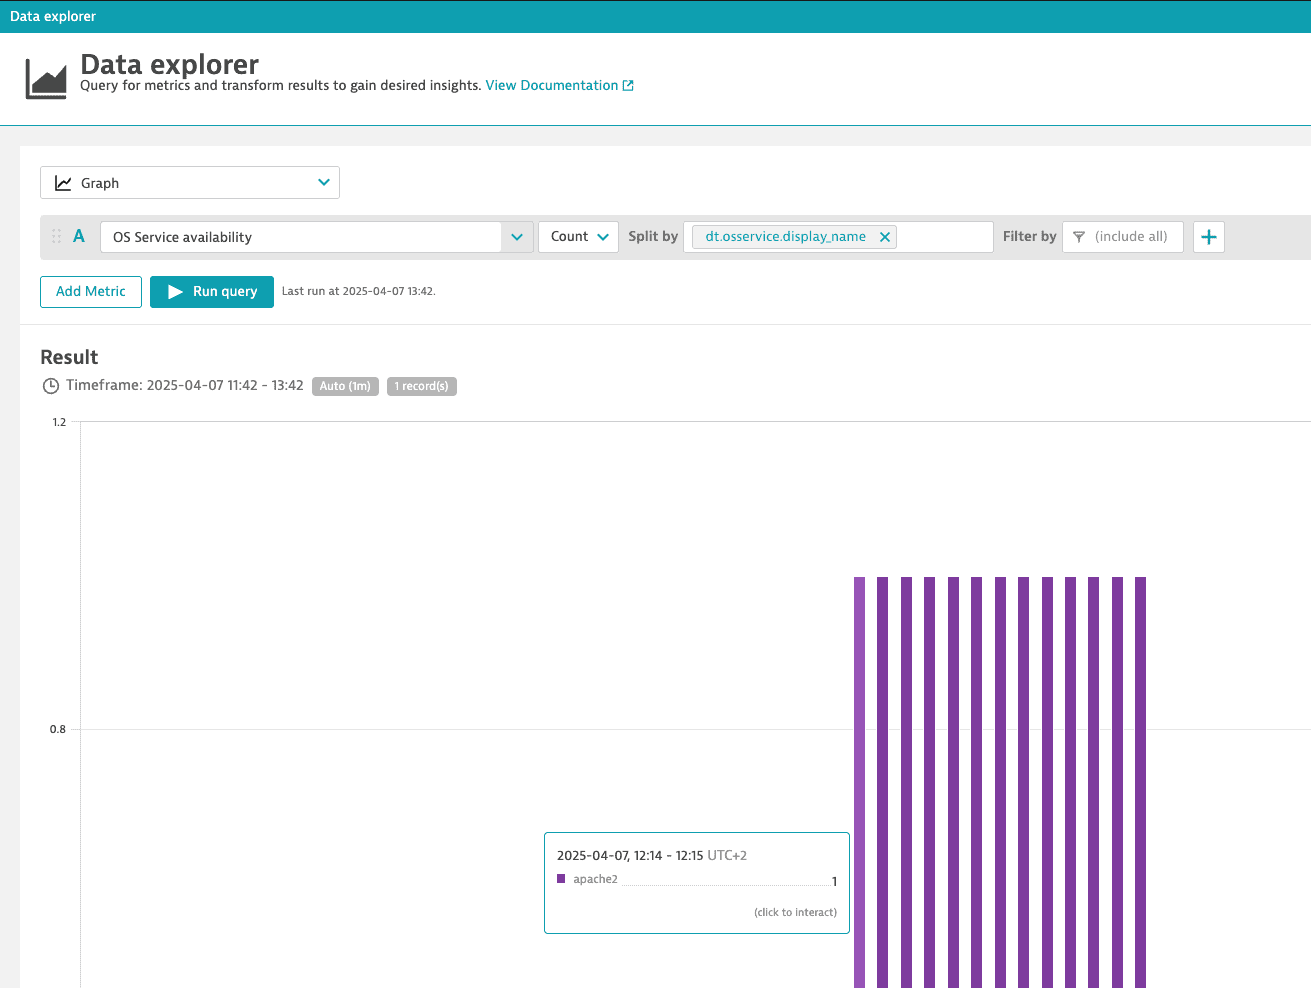Click the clock icon next to Timeframe
Image resolution: width=1311 pixels, height=988 pixels.
pos(50,385)
